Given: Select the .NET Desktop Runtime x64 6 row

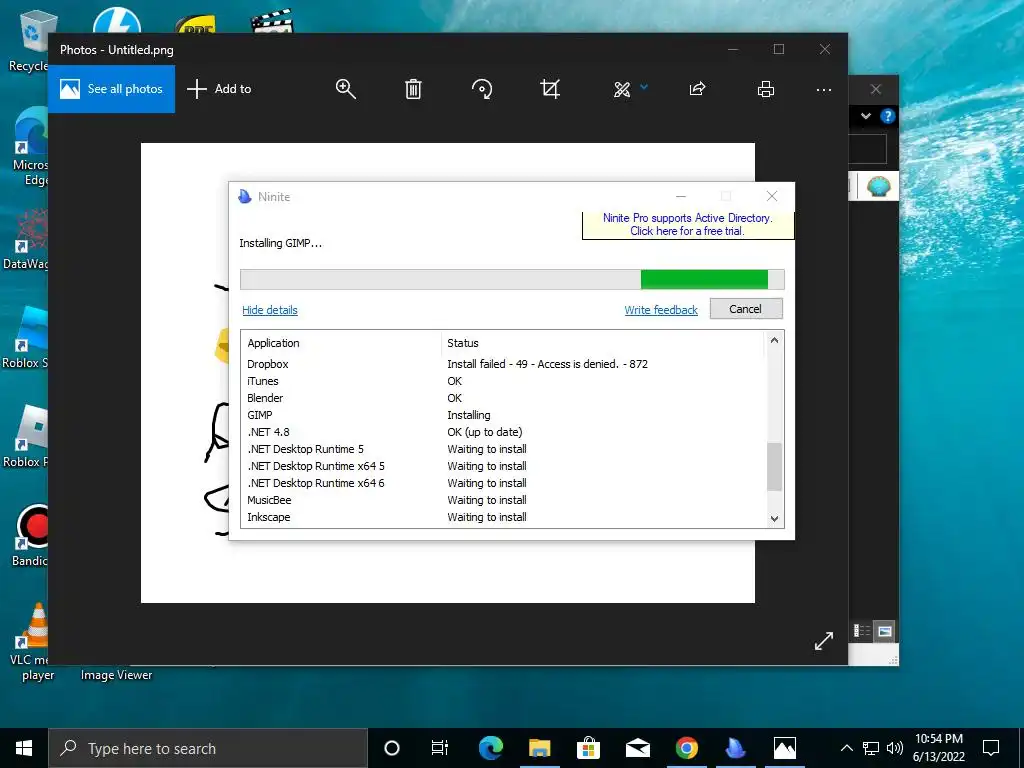Looking at the screenshot, I should (504, 483).
